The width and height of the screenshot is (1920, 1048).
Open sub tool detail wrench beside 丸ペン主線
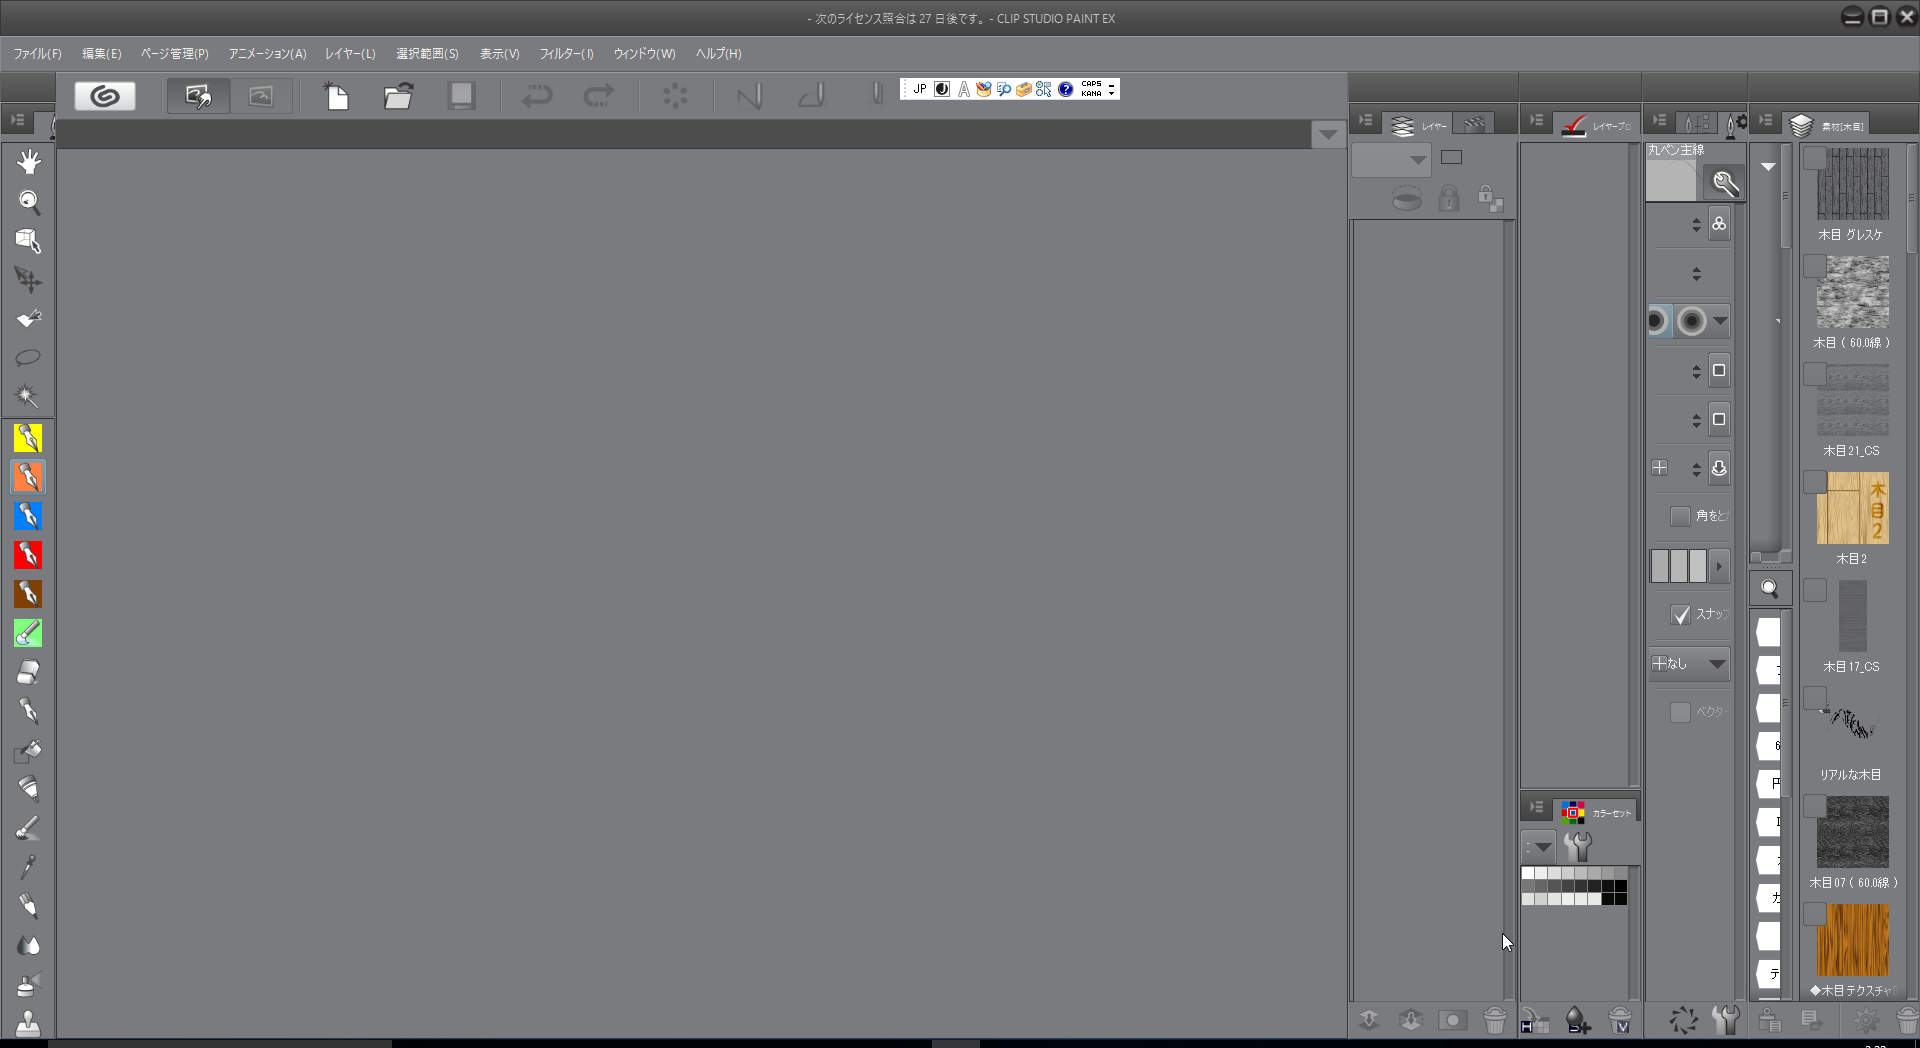1725,183
